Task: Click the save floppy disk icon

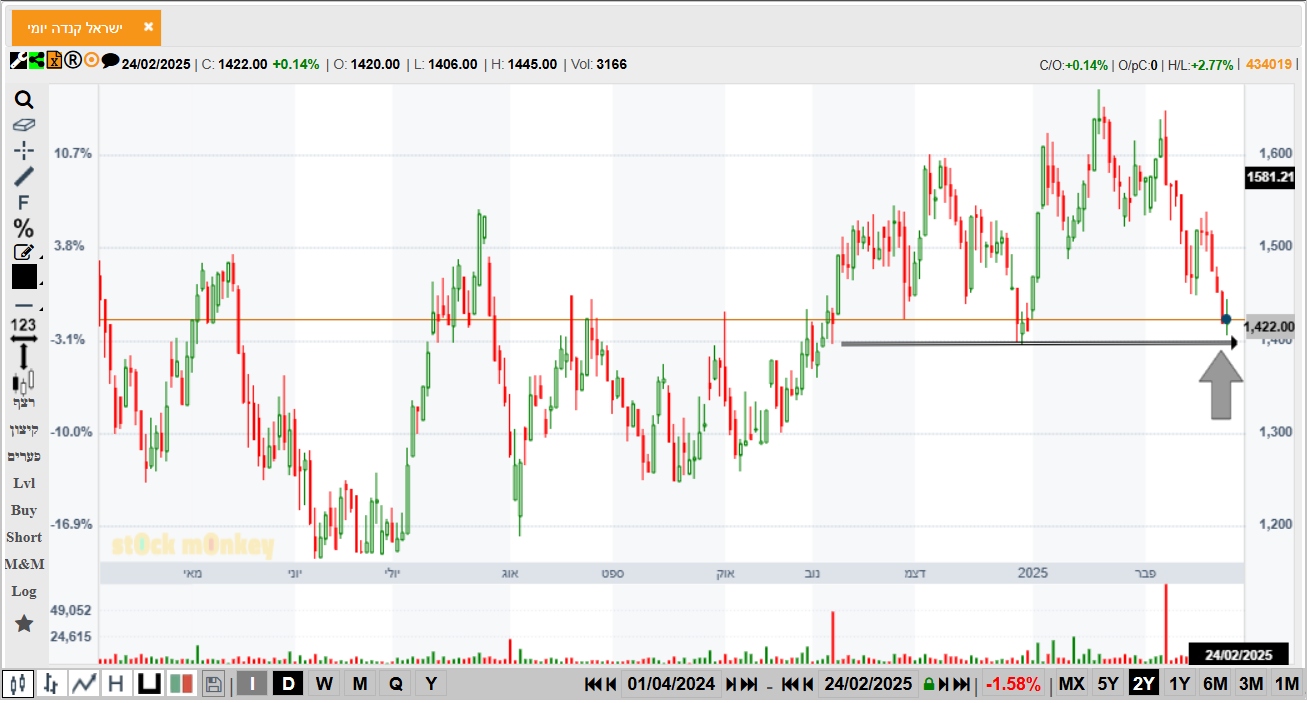Action: tap(213, 684)
